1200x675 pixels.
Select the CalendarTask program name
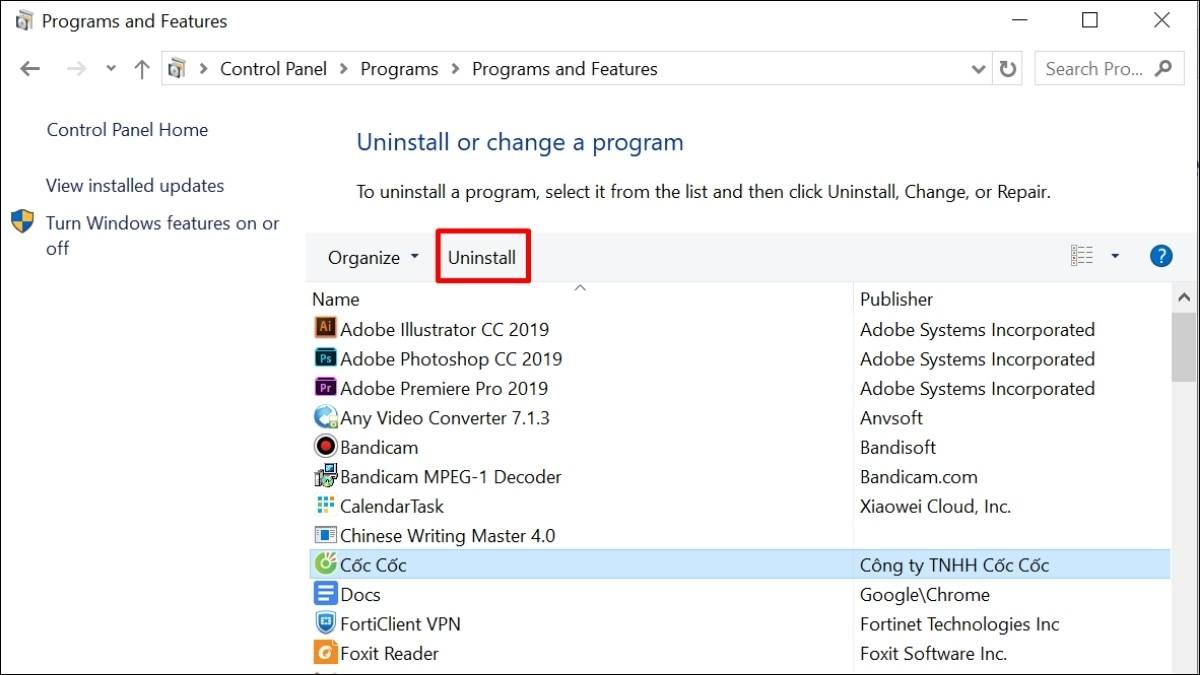392,506
